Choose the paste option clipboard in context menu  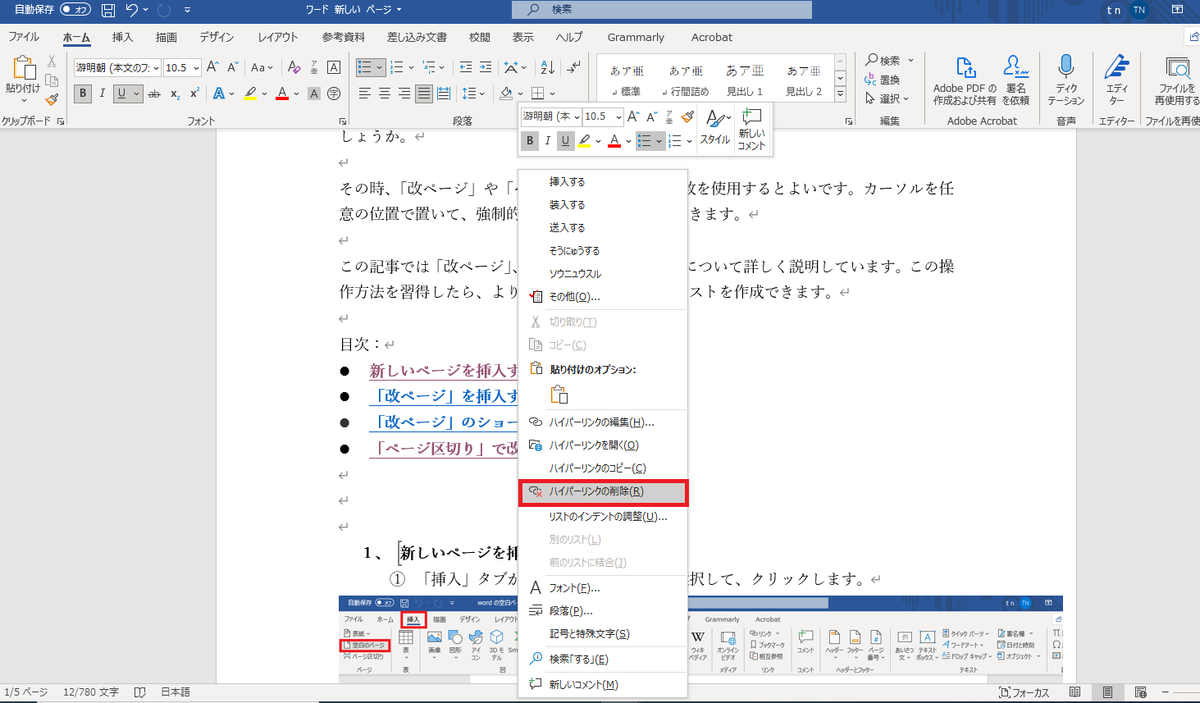pos(559,394)
